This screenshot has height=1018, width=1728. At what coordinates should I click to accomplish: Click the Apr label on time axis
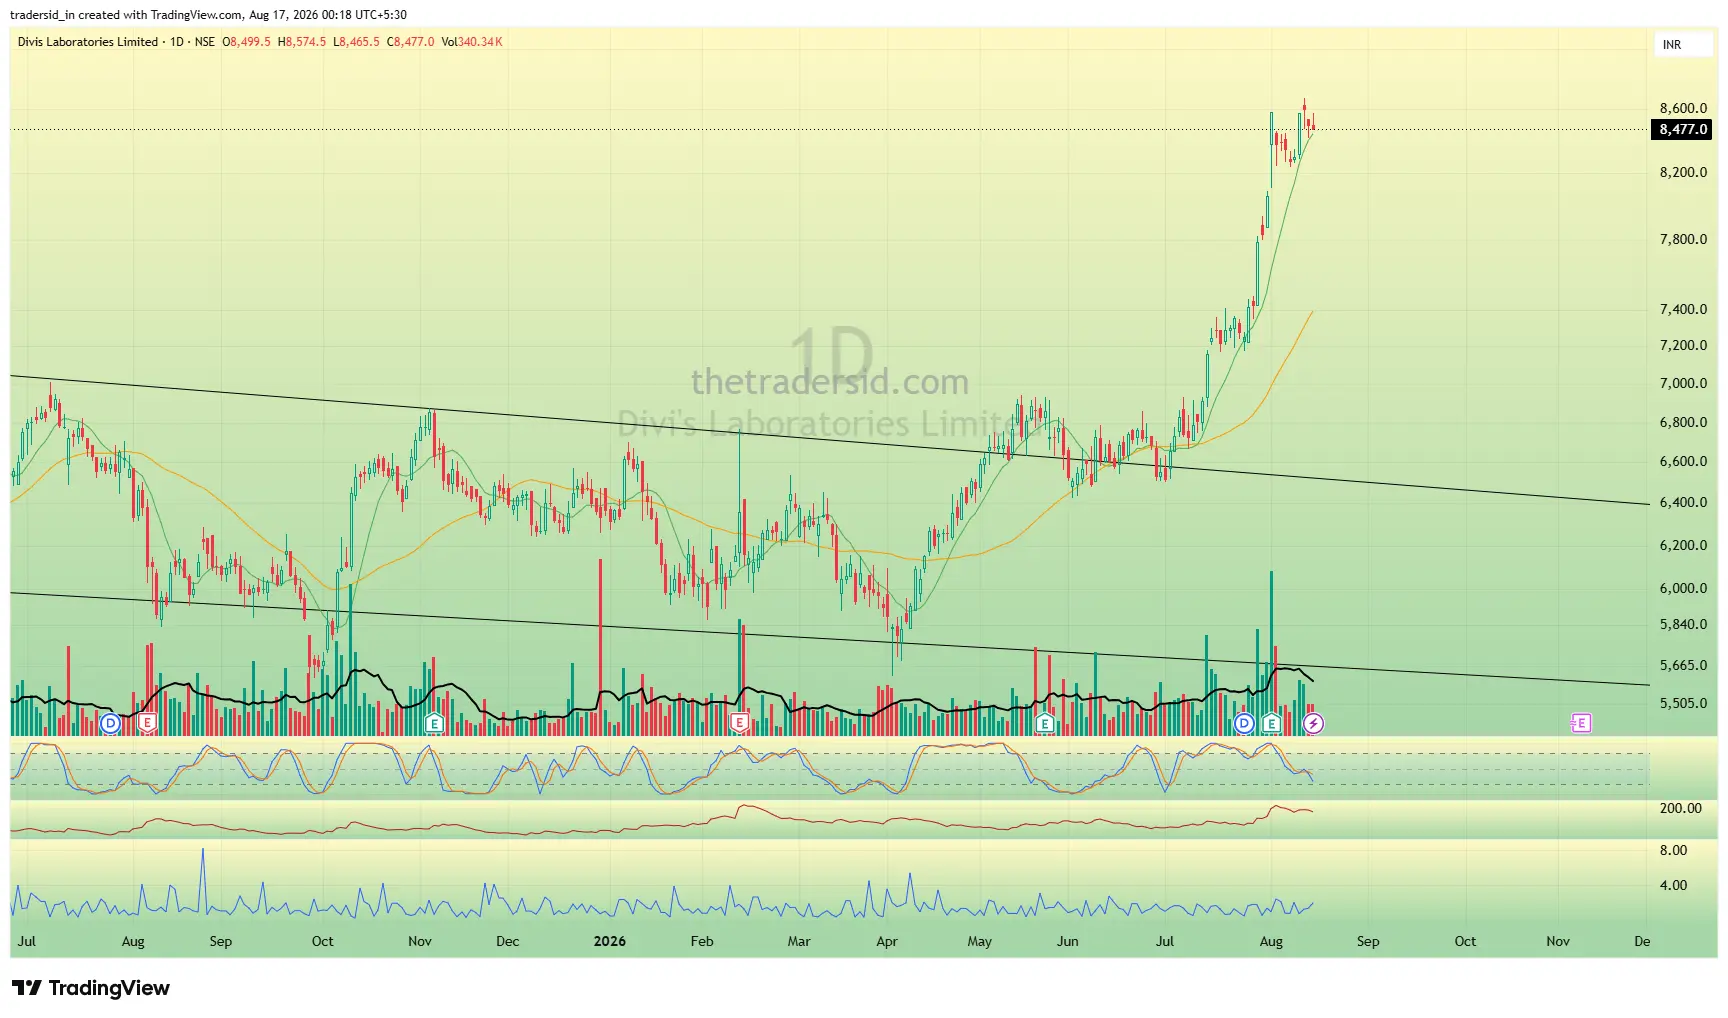pos(887,941)
